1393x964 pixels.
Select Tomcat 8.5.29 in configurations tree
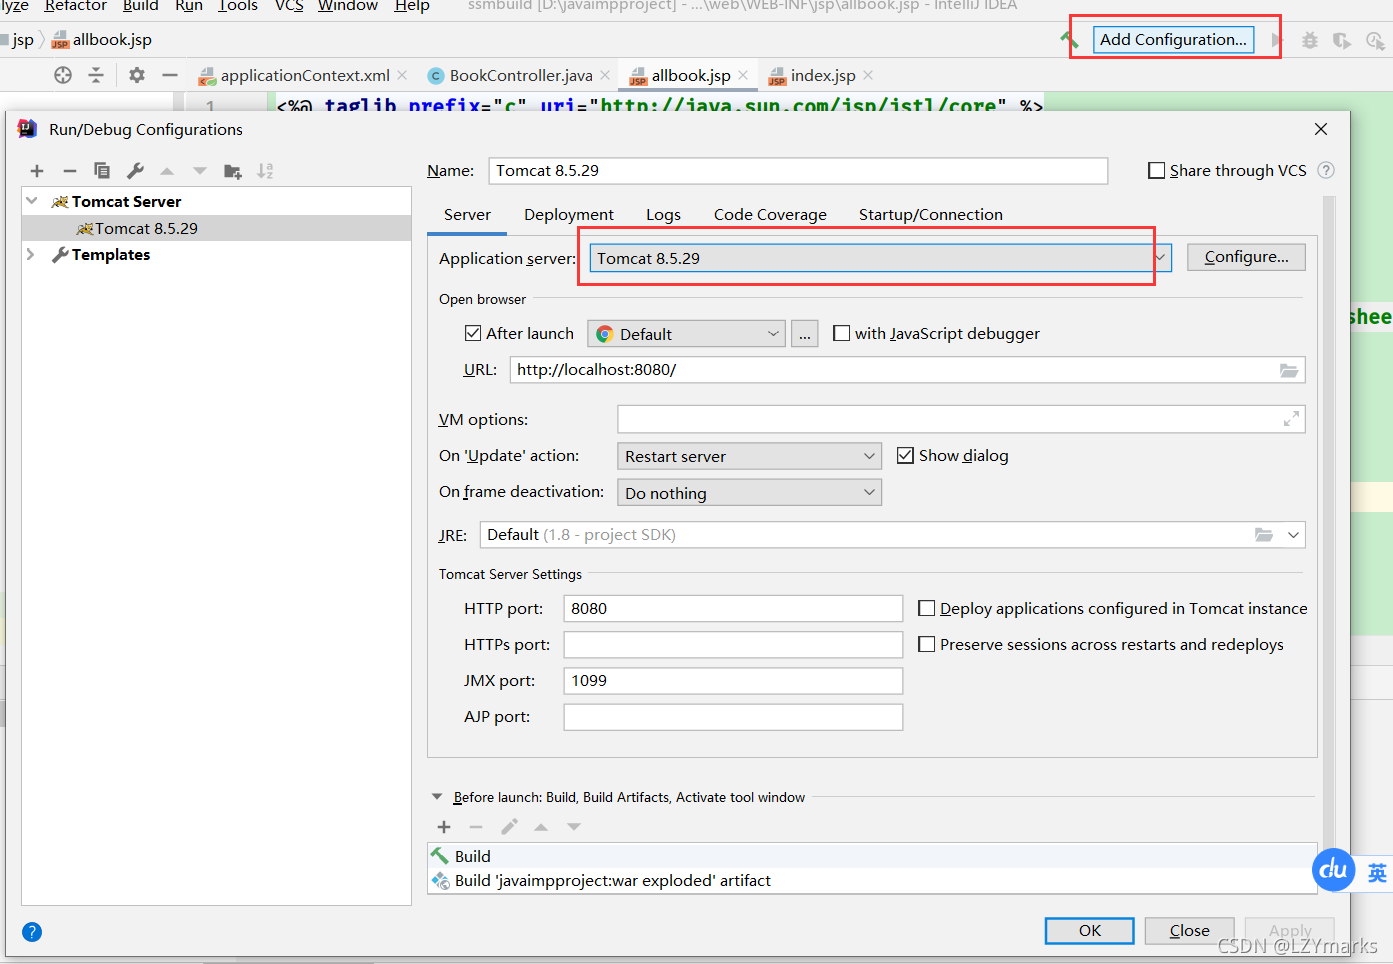click(216, 228)
